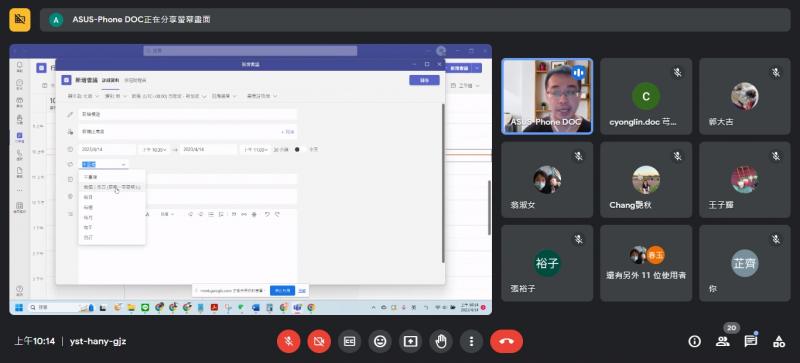Select the 張裕子 participant tile
The image size is (800, 363).
tap(547, 263)
